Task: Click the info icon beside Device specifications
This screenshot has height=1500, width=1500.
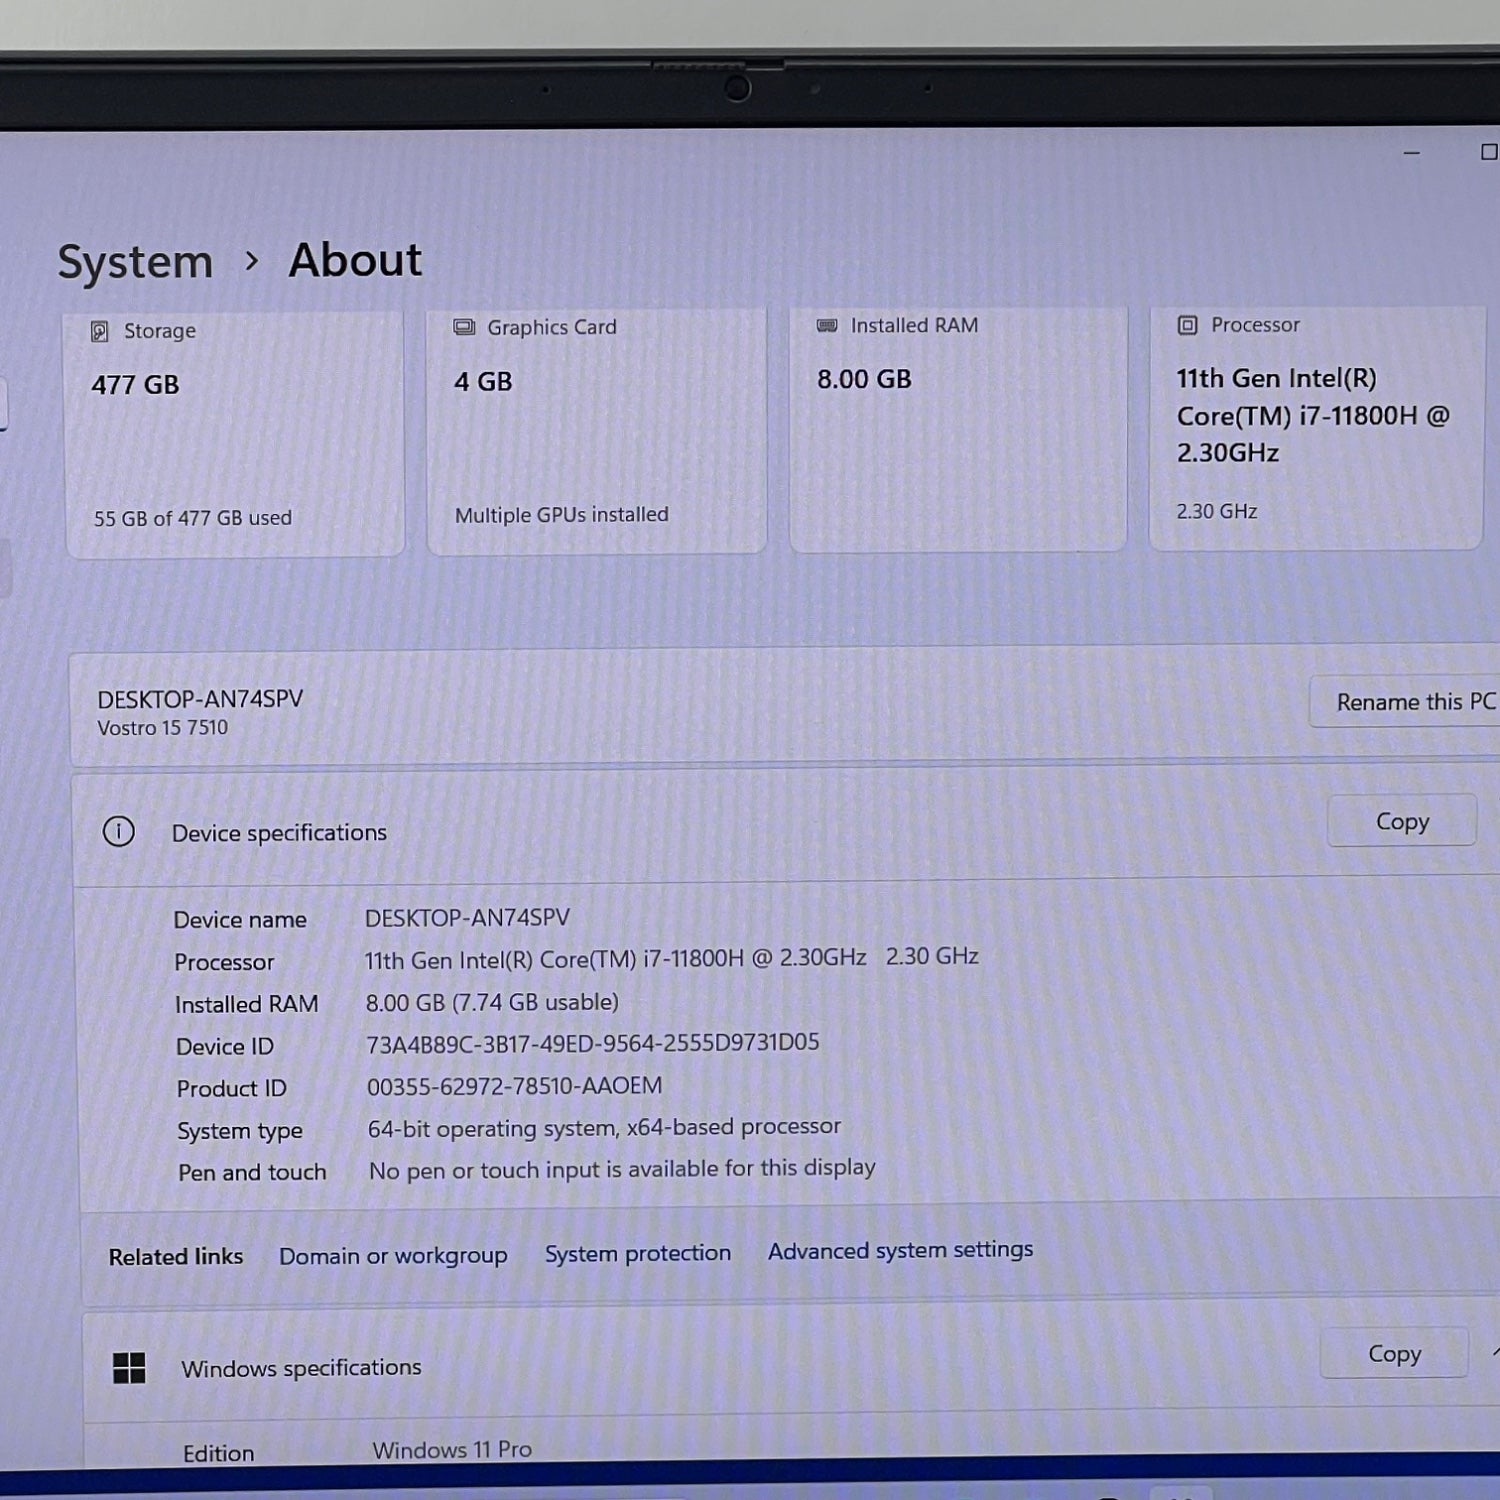Action: pyautogui.click(x=119, y=832)
